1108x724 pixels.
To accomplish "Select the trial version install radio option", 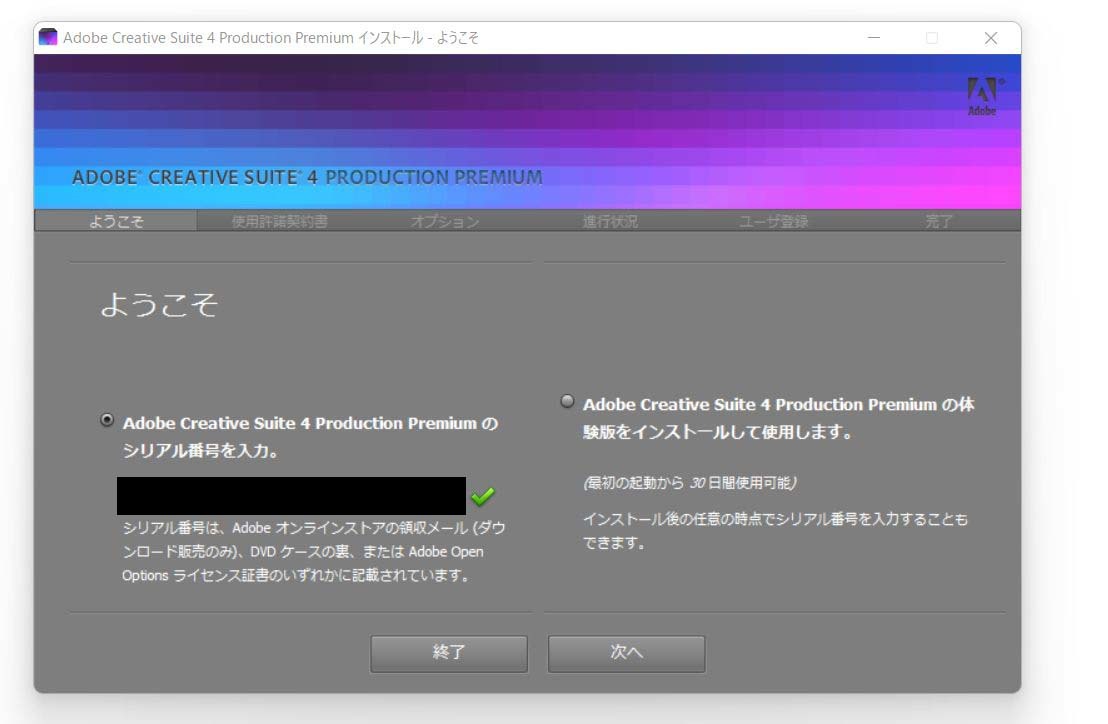I will click(567, 402).
